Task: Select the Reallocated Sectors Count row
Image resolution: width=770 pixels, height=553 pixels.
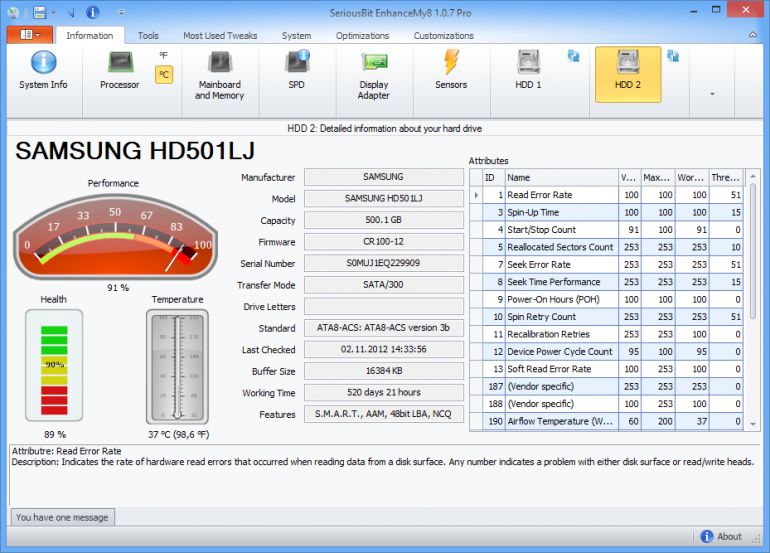Action: click(607, 247)
